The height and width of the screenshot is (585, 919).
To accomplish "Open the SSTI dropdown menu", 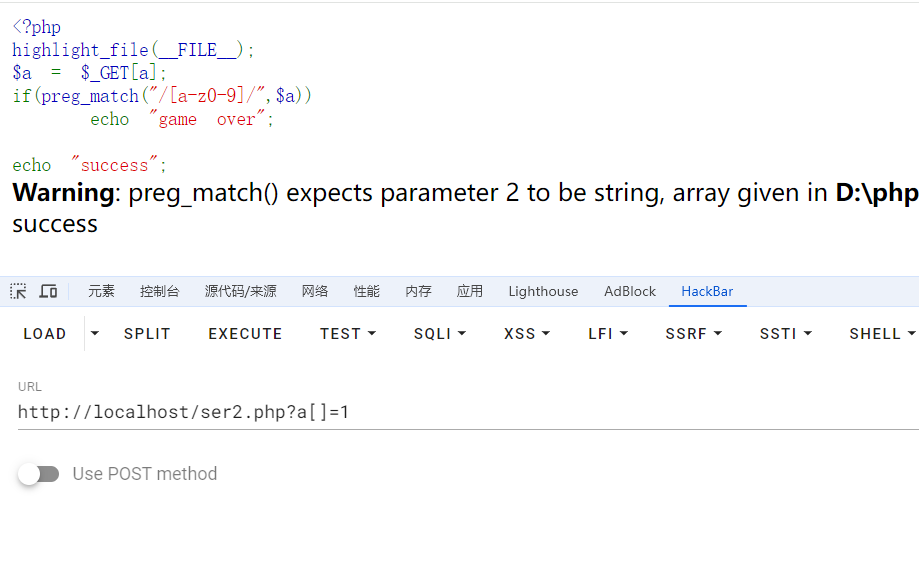I will pos(785,334).
